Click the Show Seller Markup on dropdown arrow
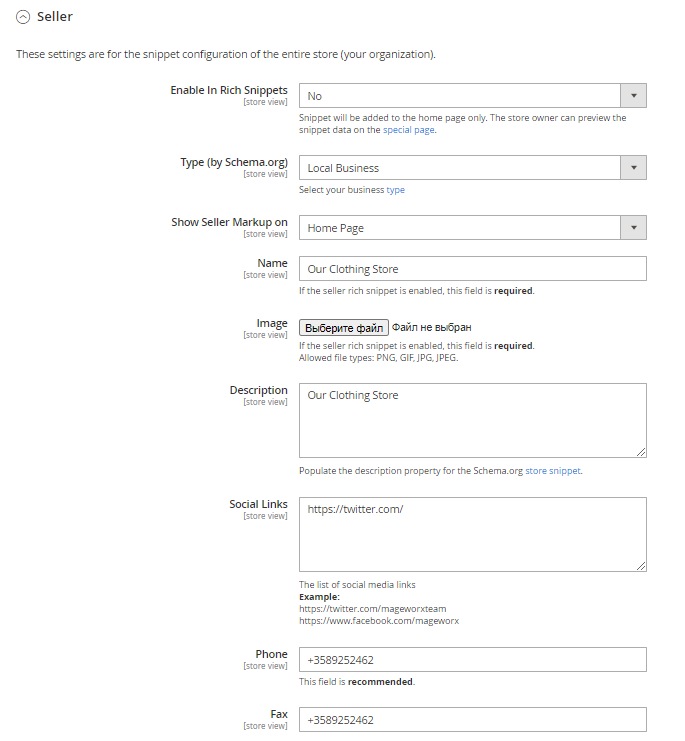The width and height of the screenshot is (685, 741). 633,228
